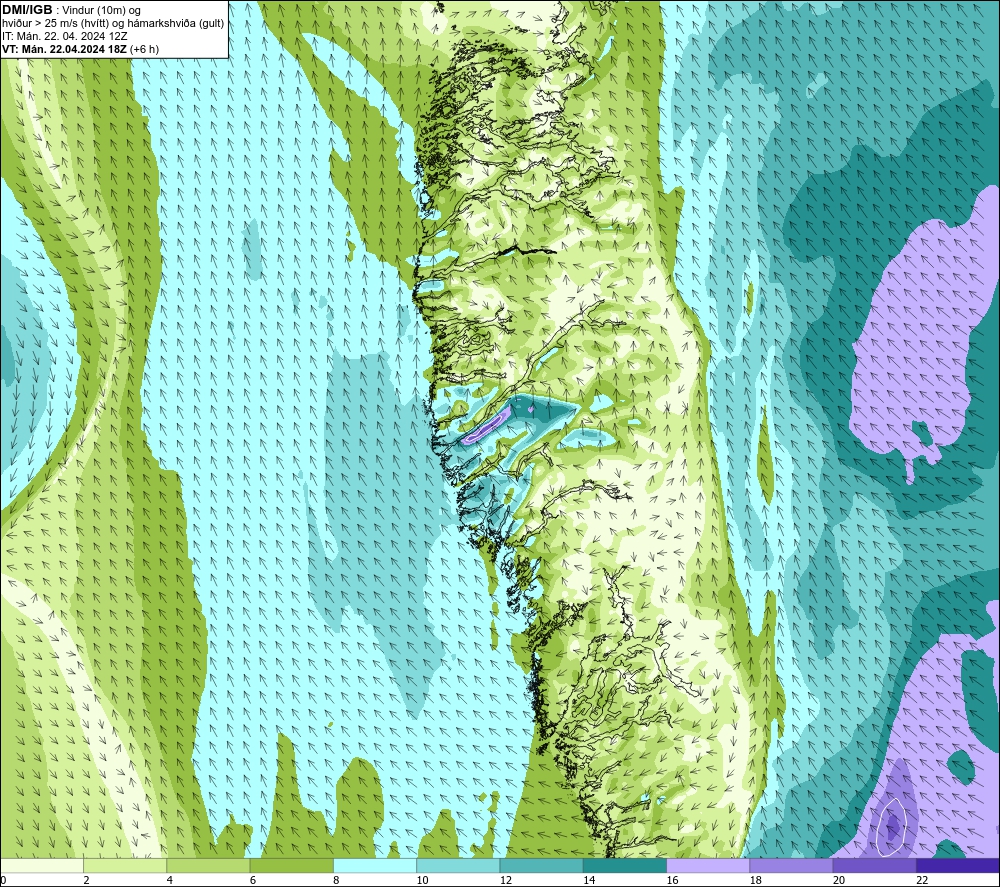Image resolution: width=1000 pixels, height=887 pixels.
Task: Click the legend scale label "22"
Action: tap(922, 880)
